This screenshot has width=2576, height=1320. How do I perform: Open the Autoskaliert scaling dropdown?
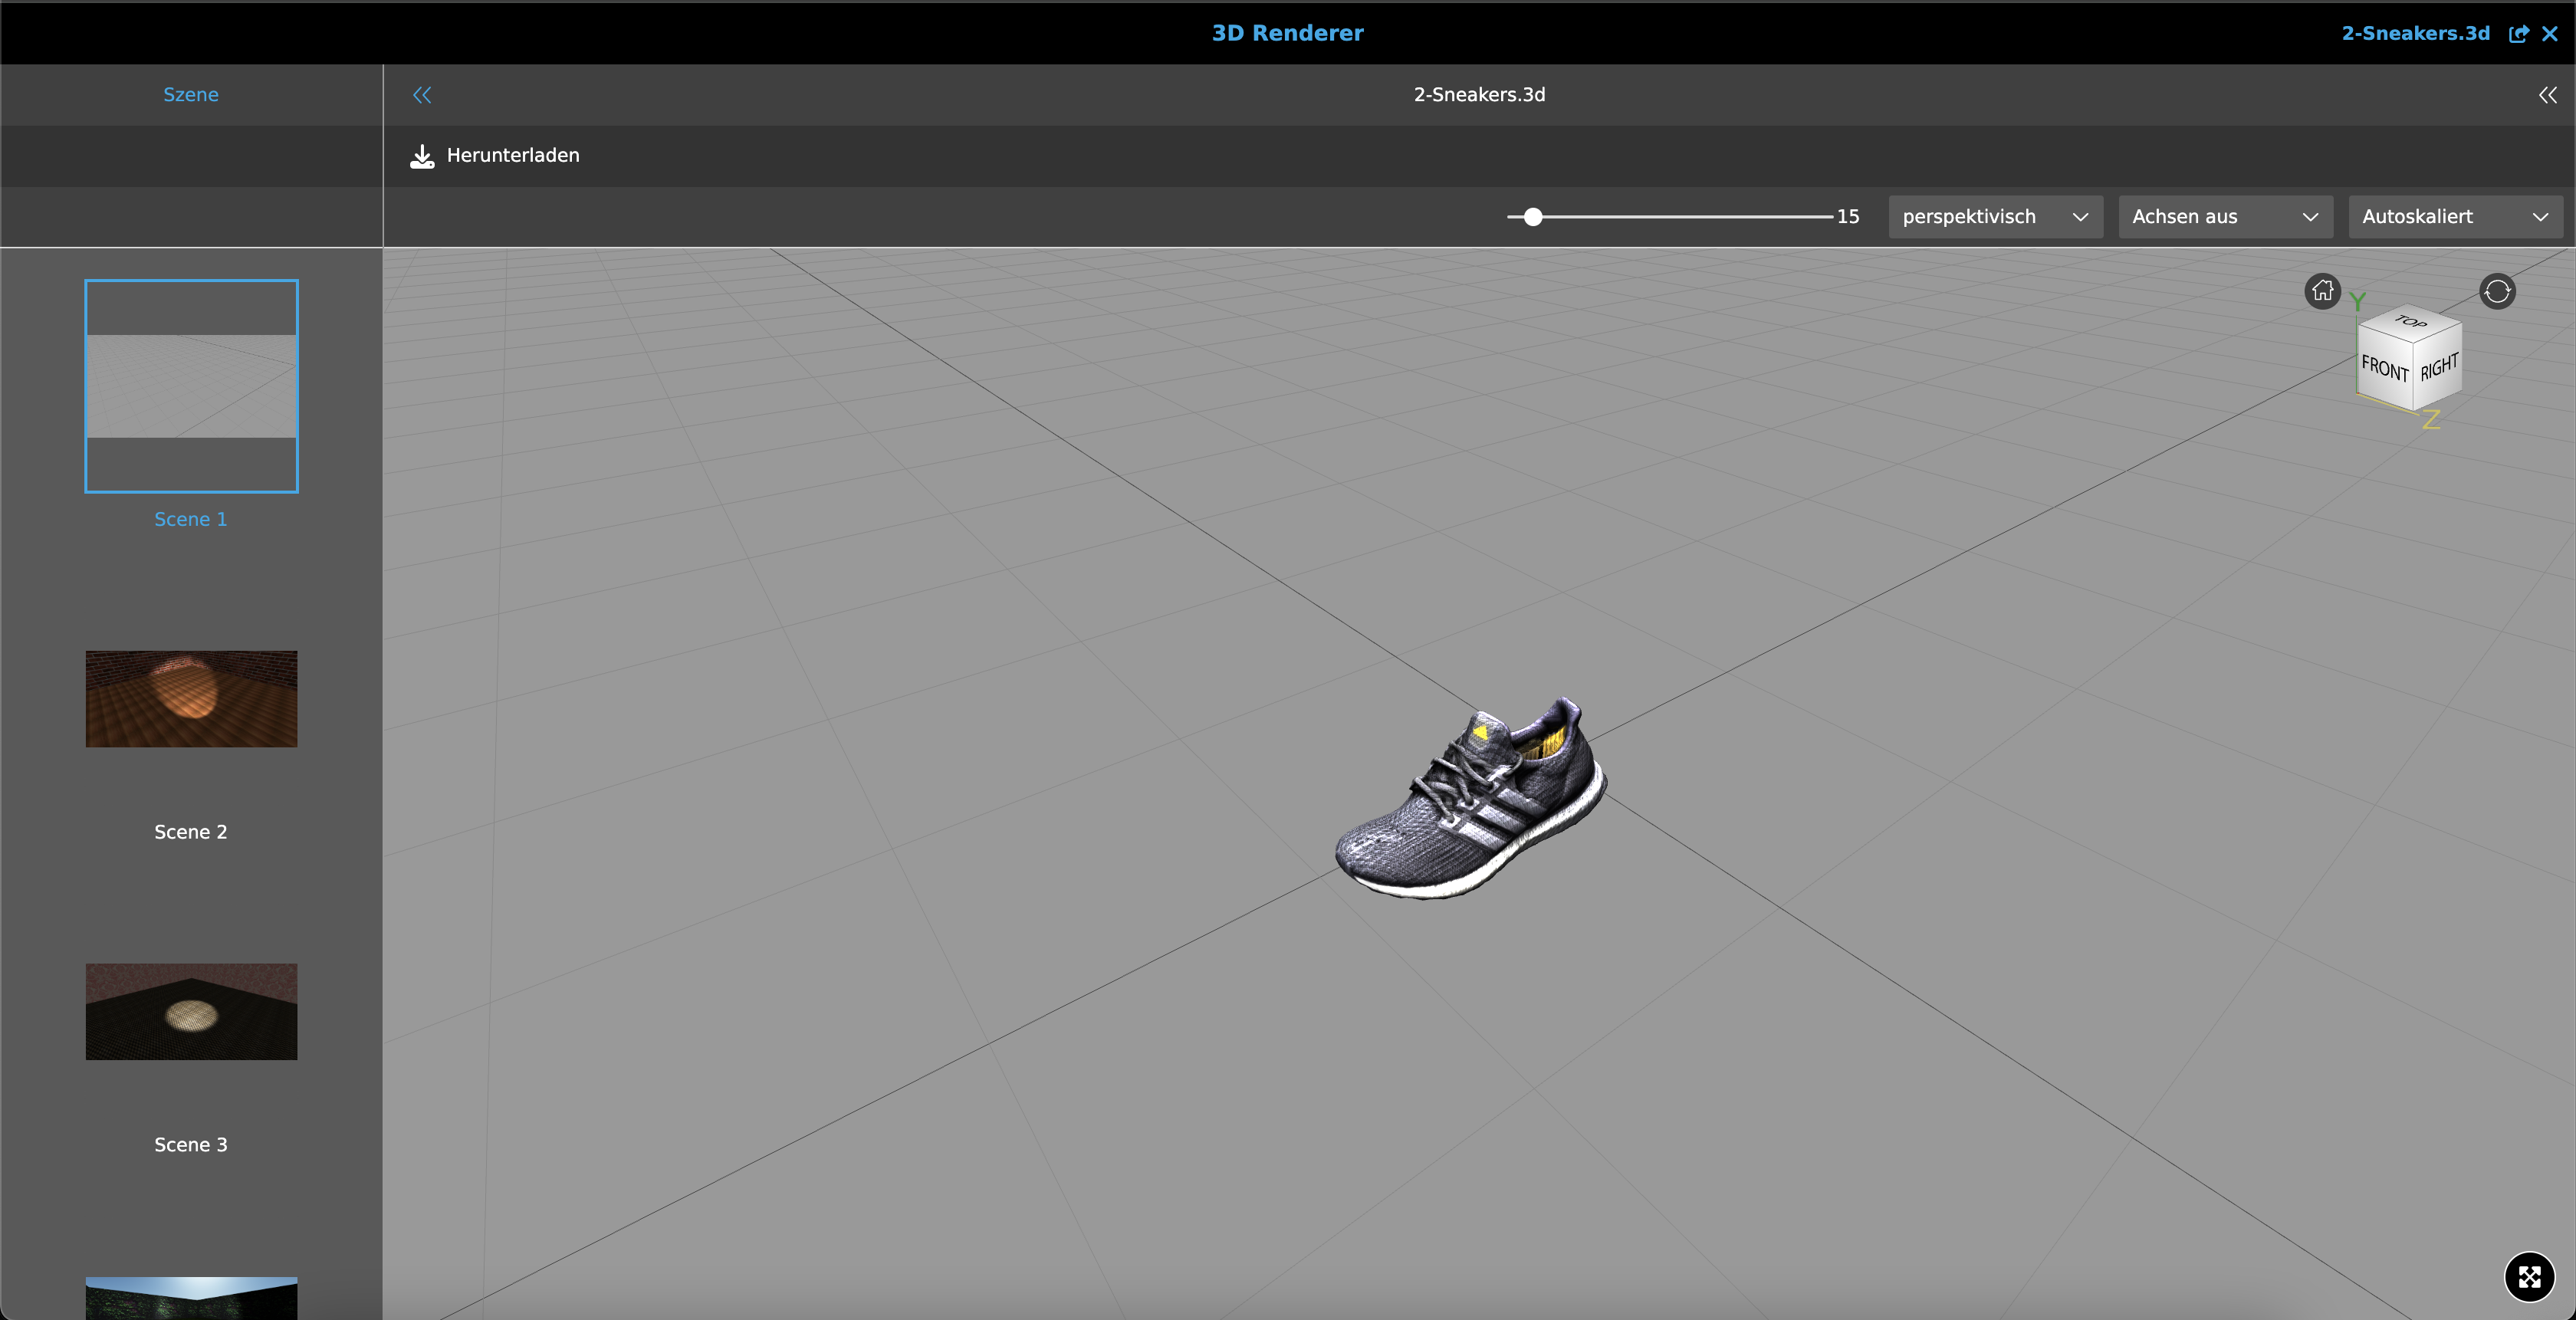point(2455,217)
